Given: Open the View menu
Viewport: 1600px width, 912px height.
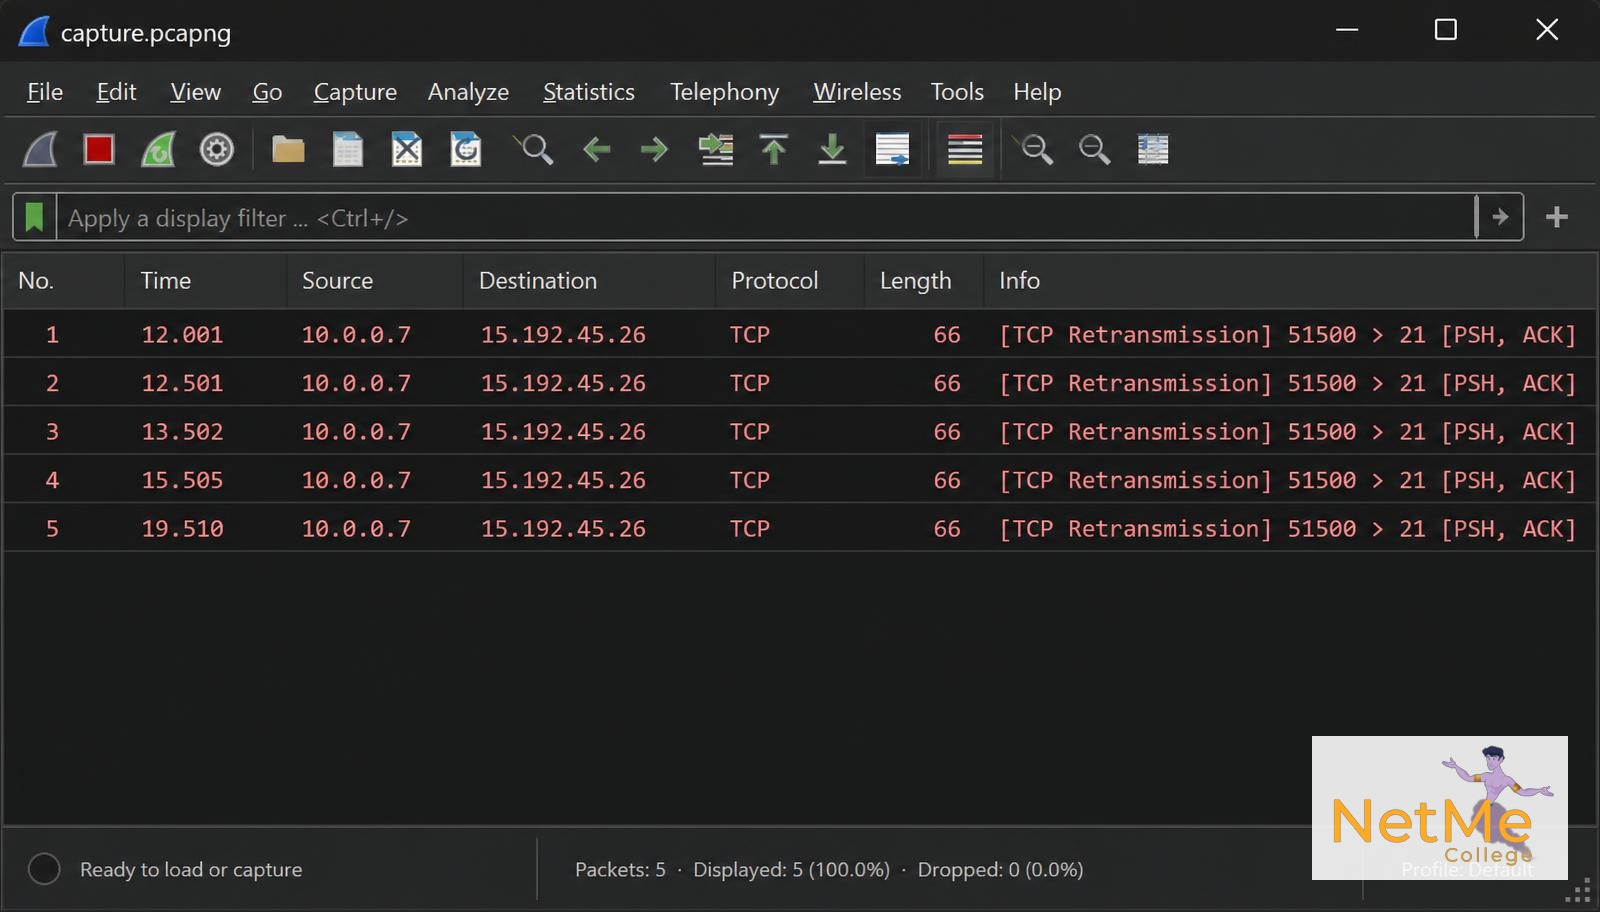Looking at the screenshot, I should tap(195, 92).
